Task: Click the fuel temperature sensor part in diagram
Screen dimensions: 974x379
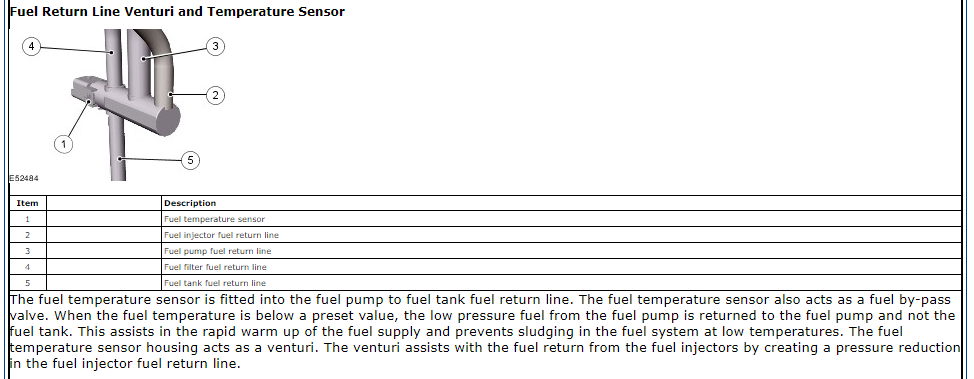Action: tap(87, 92)
